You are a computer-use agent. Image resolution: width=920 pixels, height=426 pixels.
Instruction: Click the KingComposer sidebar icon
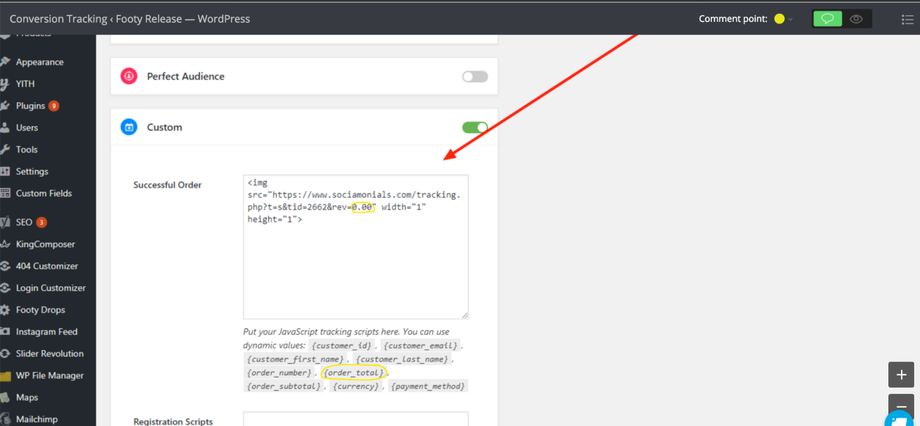tap(5, 244)
